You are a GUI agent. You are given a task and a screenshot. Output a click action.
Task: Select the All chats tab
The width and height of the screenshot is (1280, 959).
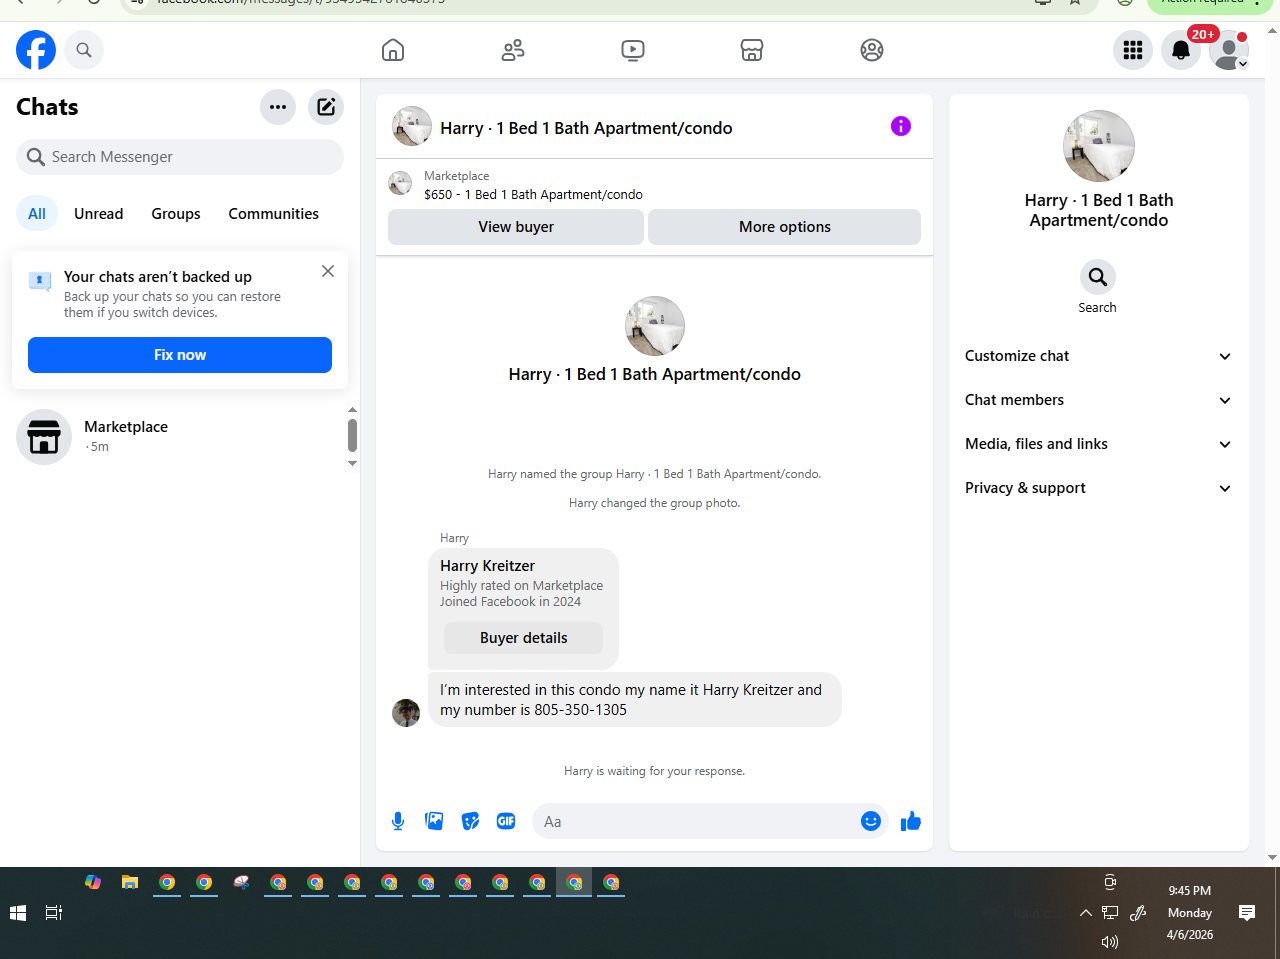37,214
